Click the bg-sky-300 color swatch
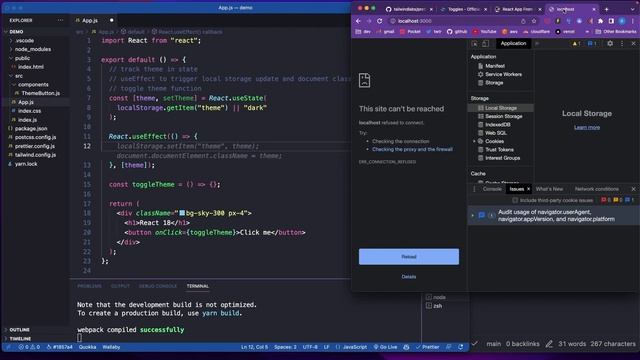 [182, 213]
